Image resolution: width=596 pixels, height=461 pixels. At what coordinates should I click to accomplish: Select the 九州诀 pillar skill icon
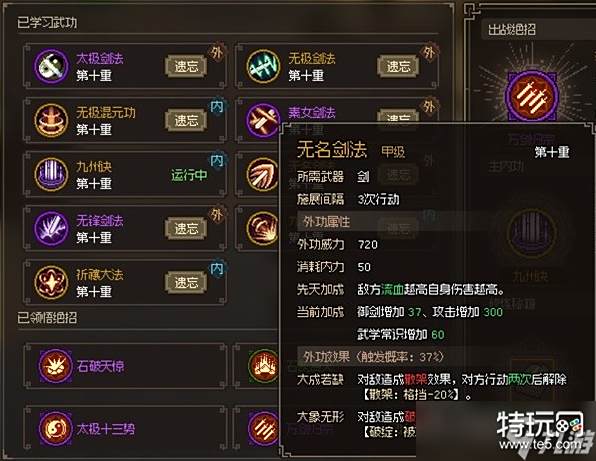point(51,174)
